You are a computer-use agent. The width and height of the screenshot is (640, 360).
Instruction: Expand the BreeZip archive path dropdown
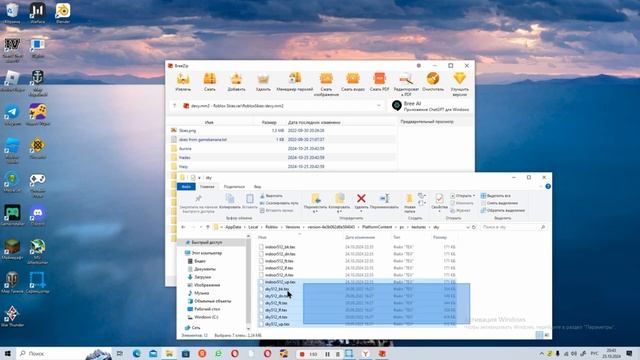click(379, 106)
